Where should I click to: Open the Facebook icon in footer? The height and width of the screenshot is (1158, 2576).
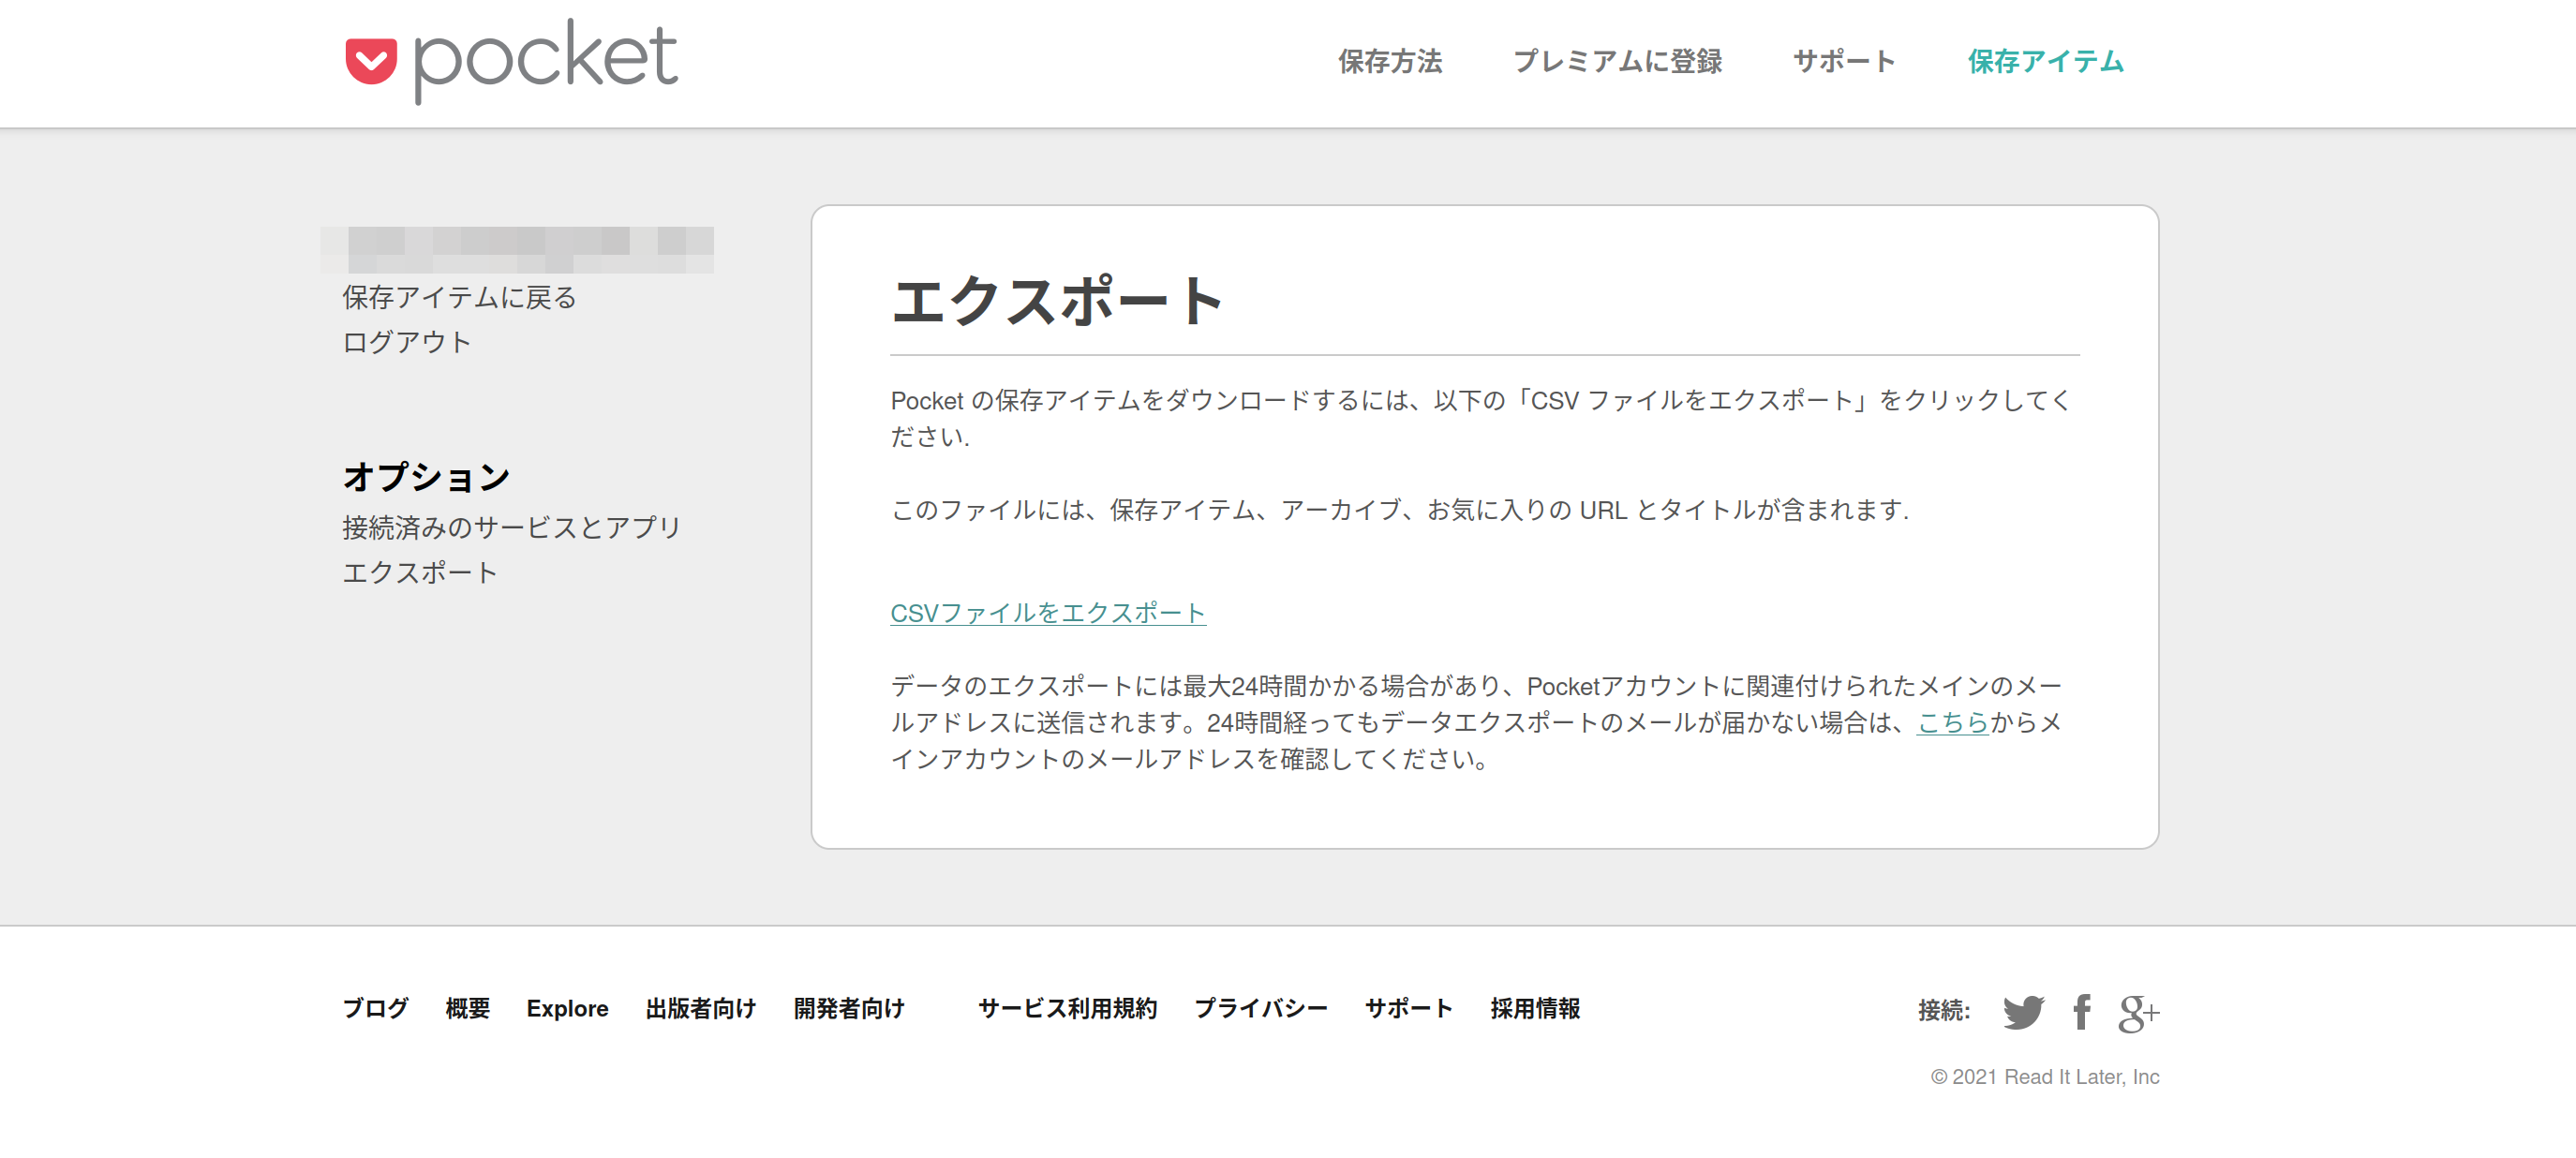click(2082, 1012)
